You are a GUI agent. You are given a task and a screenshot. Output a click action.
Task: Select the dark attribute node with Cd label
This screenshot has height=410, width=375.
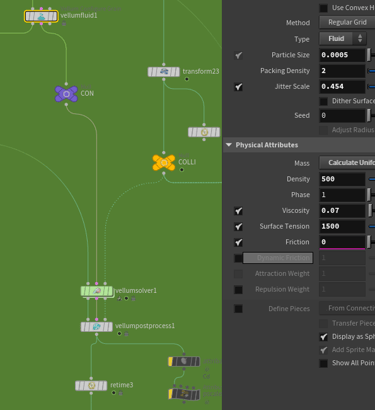coord(184,361)
